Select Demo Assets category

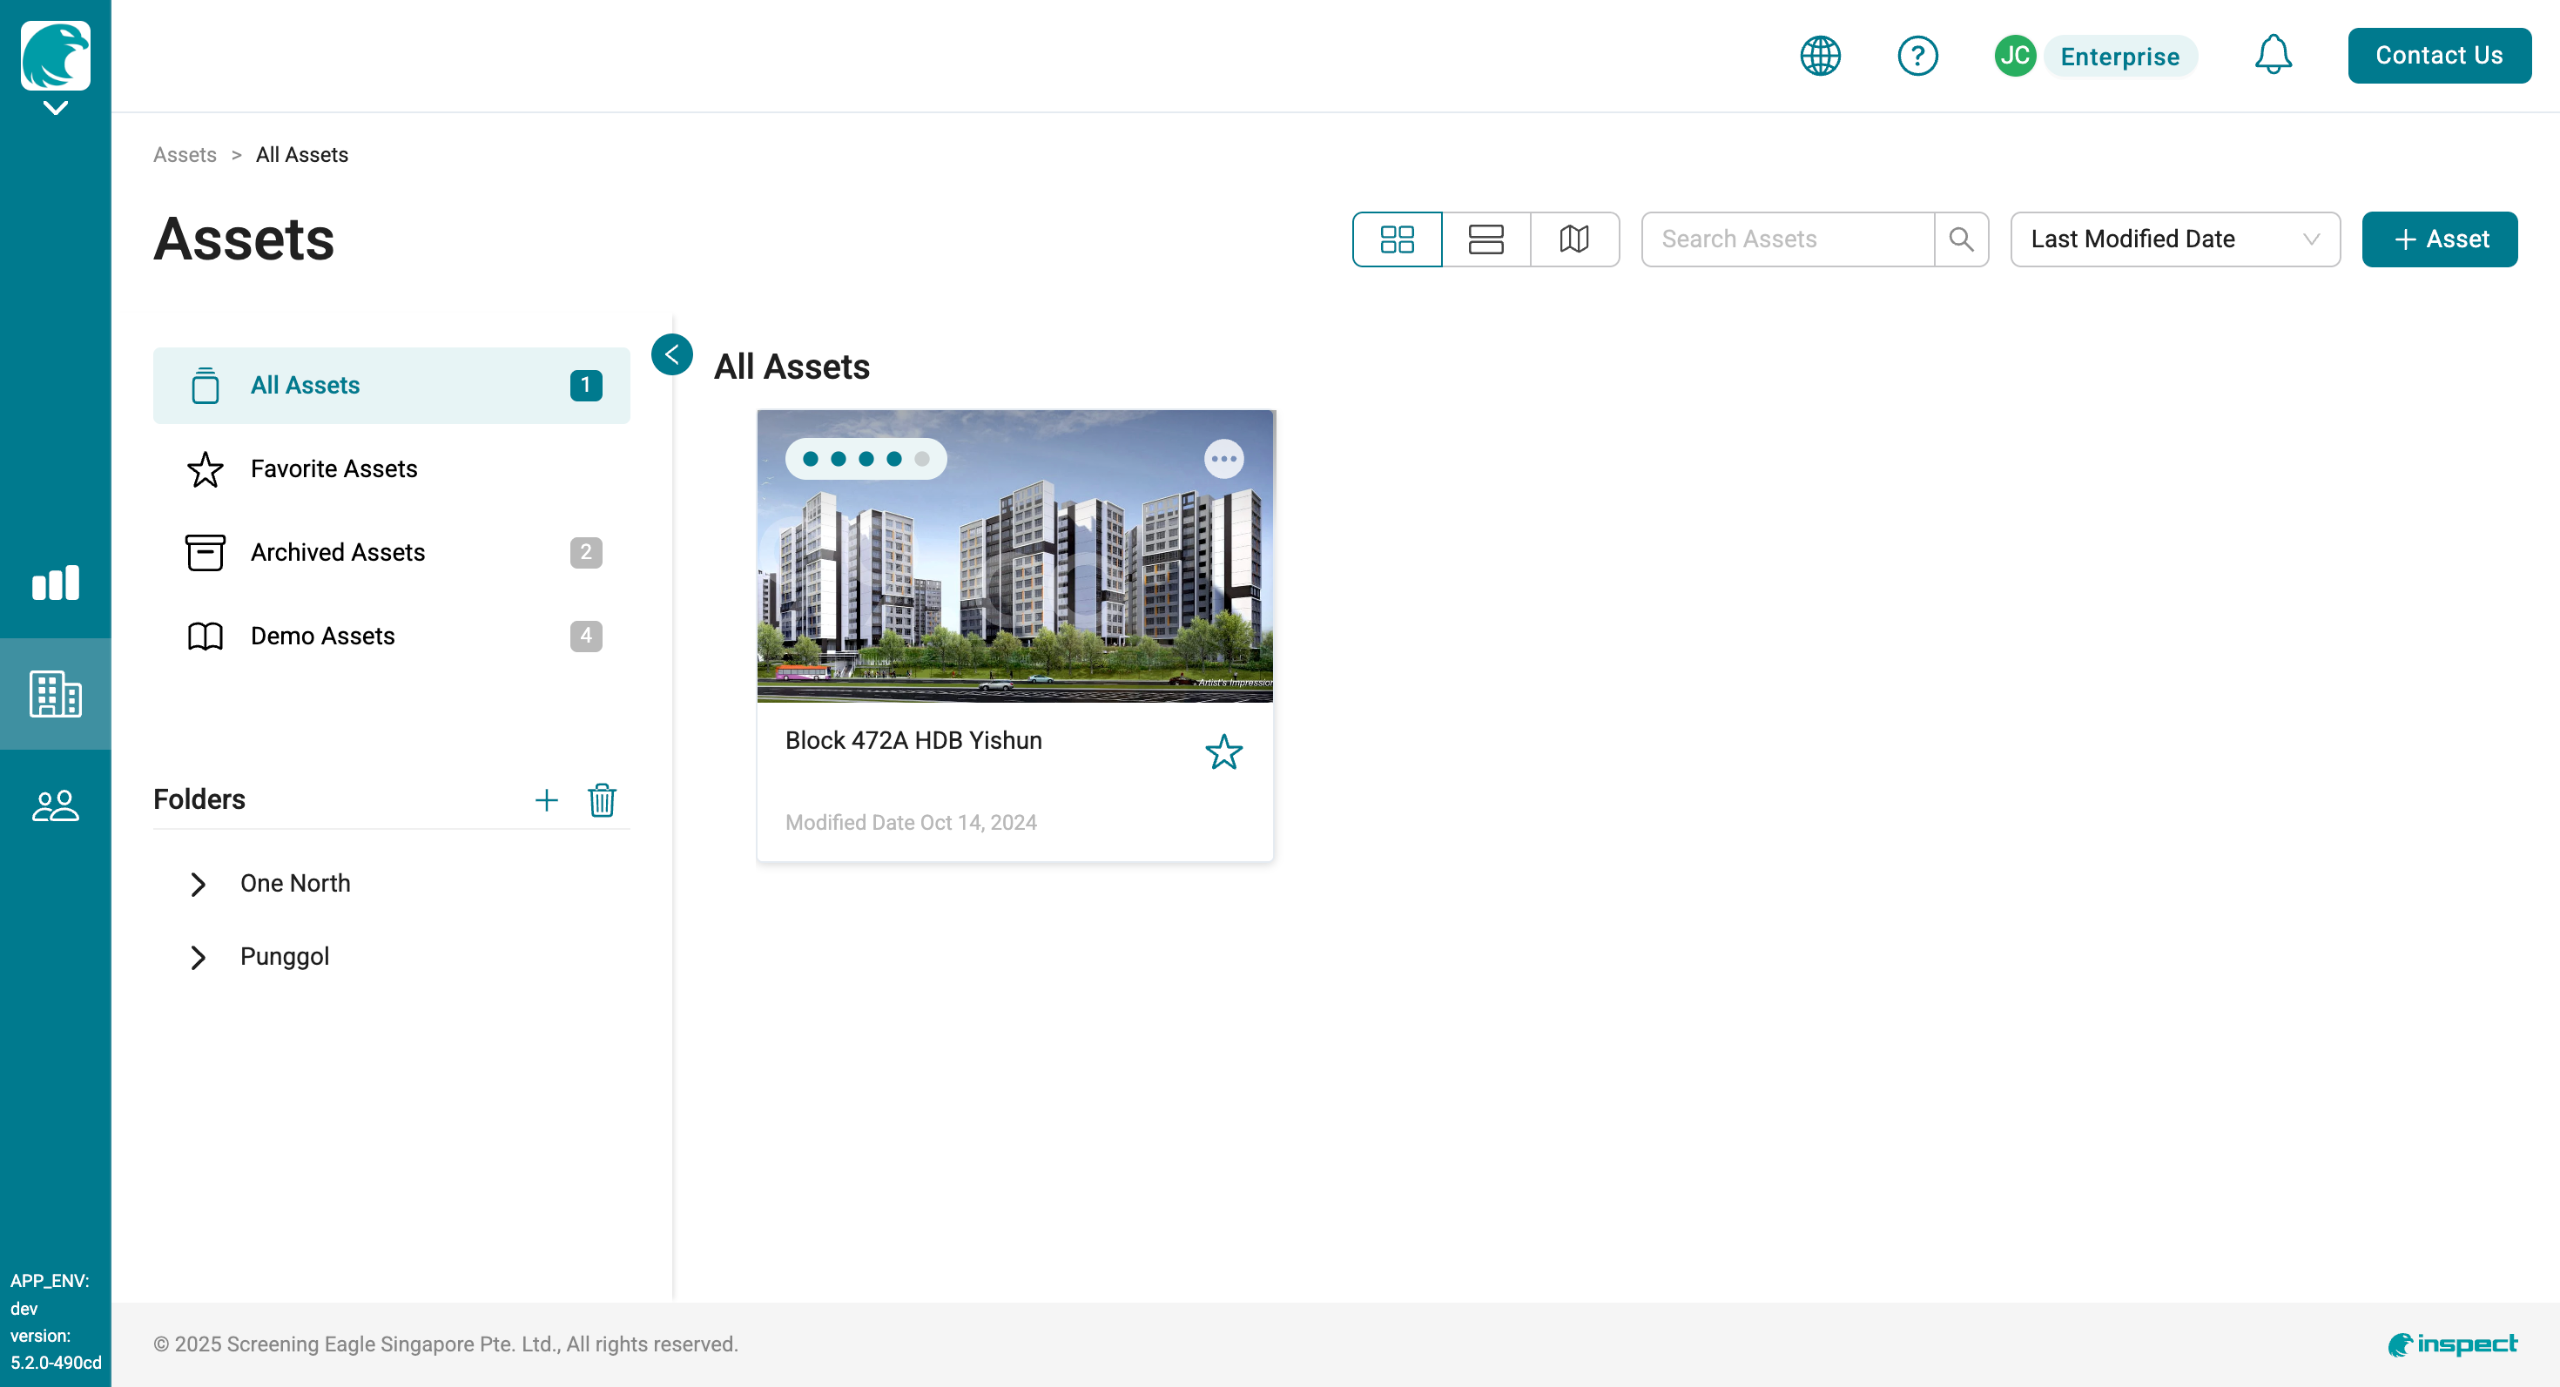pyautogui.click(x=323, y=636)
